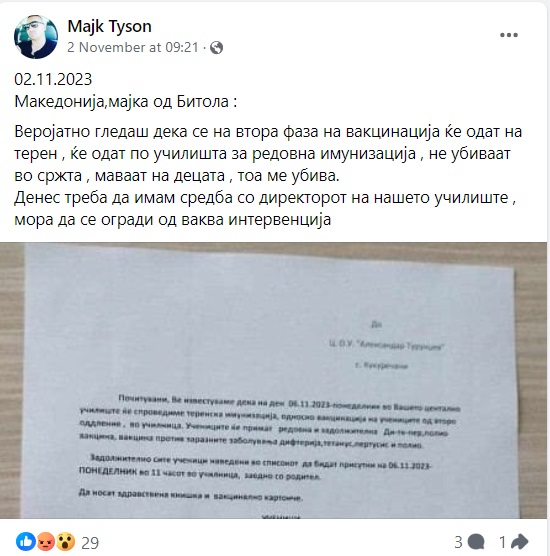Click the angry face reaction icon
Viewport: 550px width, 556px height.
pos(46,541)
